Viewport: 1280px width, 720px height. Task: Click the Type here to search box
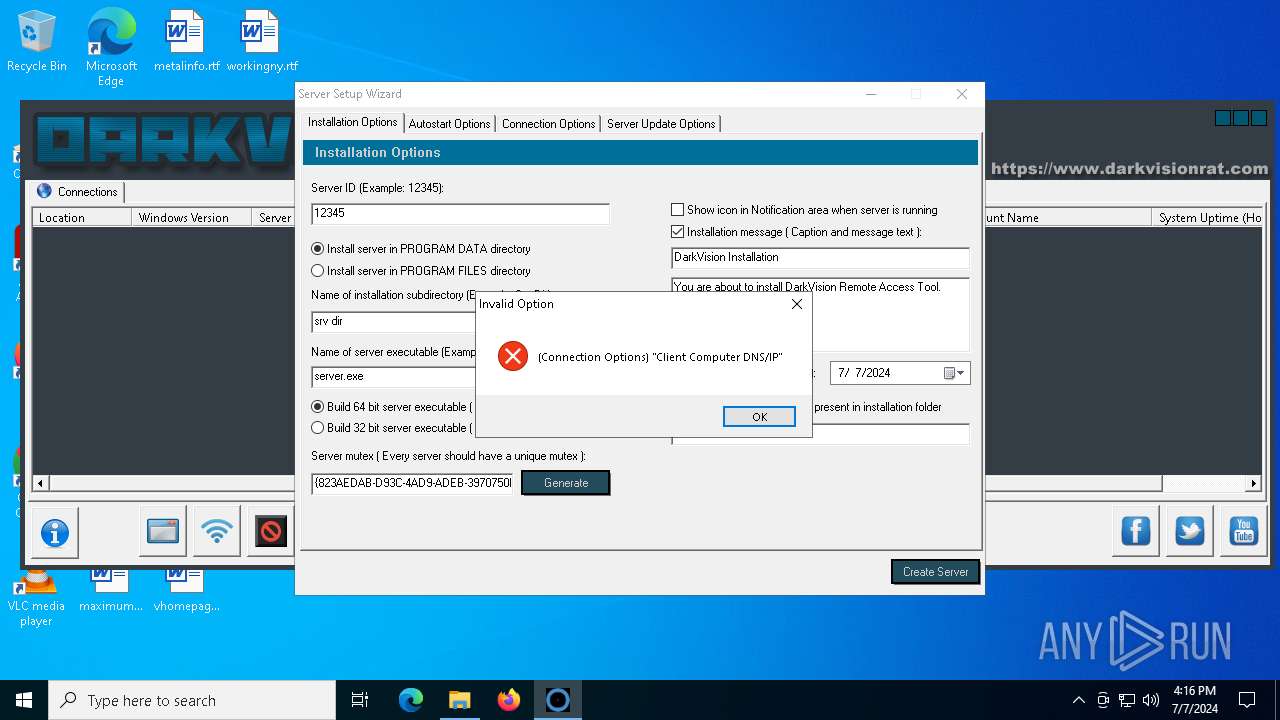click(192, 700)
